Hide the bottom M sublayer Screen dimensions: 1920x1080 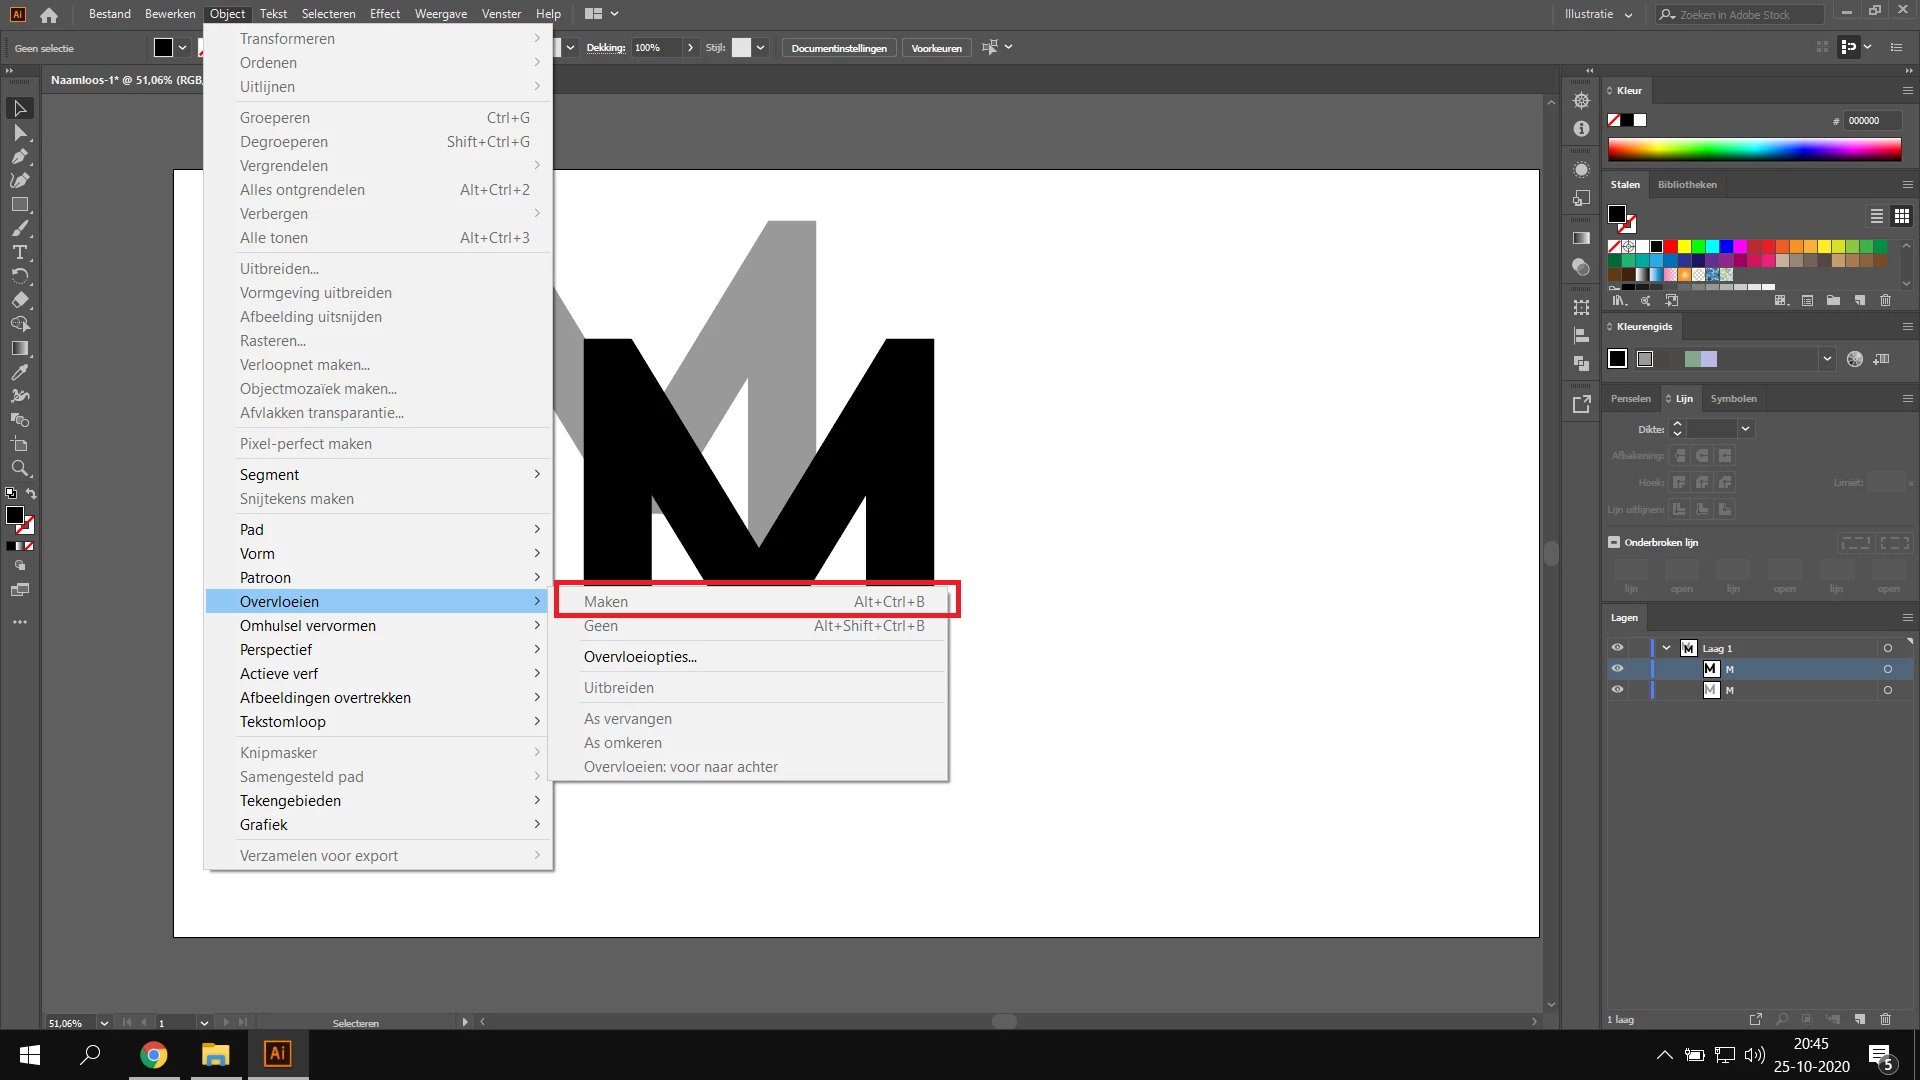1617,690
